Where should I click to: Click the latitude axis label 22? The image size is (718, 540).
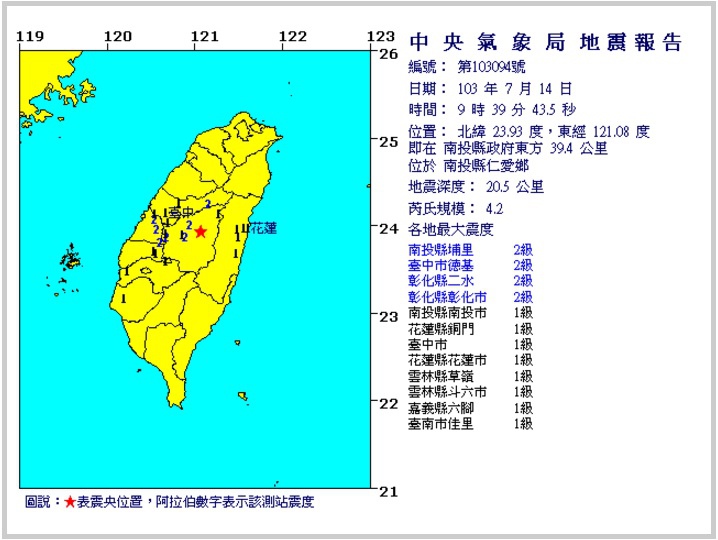[389, 404]
